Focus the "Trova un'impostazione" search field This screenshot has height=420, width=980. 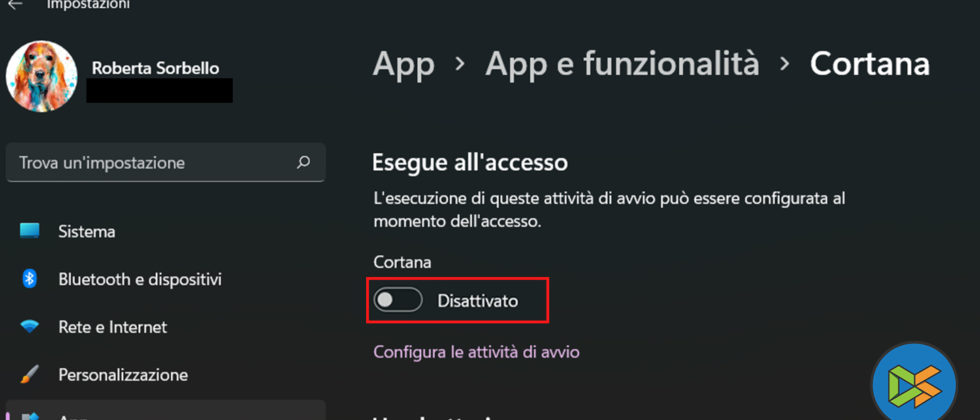coord(150,162)
